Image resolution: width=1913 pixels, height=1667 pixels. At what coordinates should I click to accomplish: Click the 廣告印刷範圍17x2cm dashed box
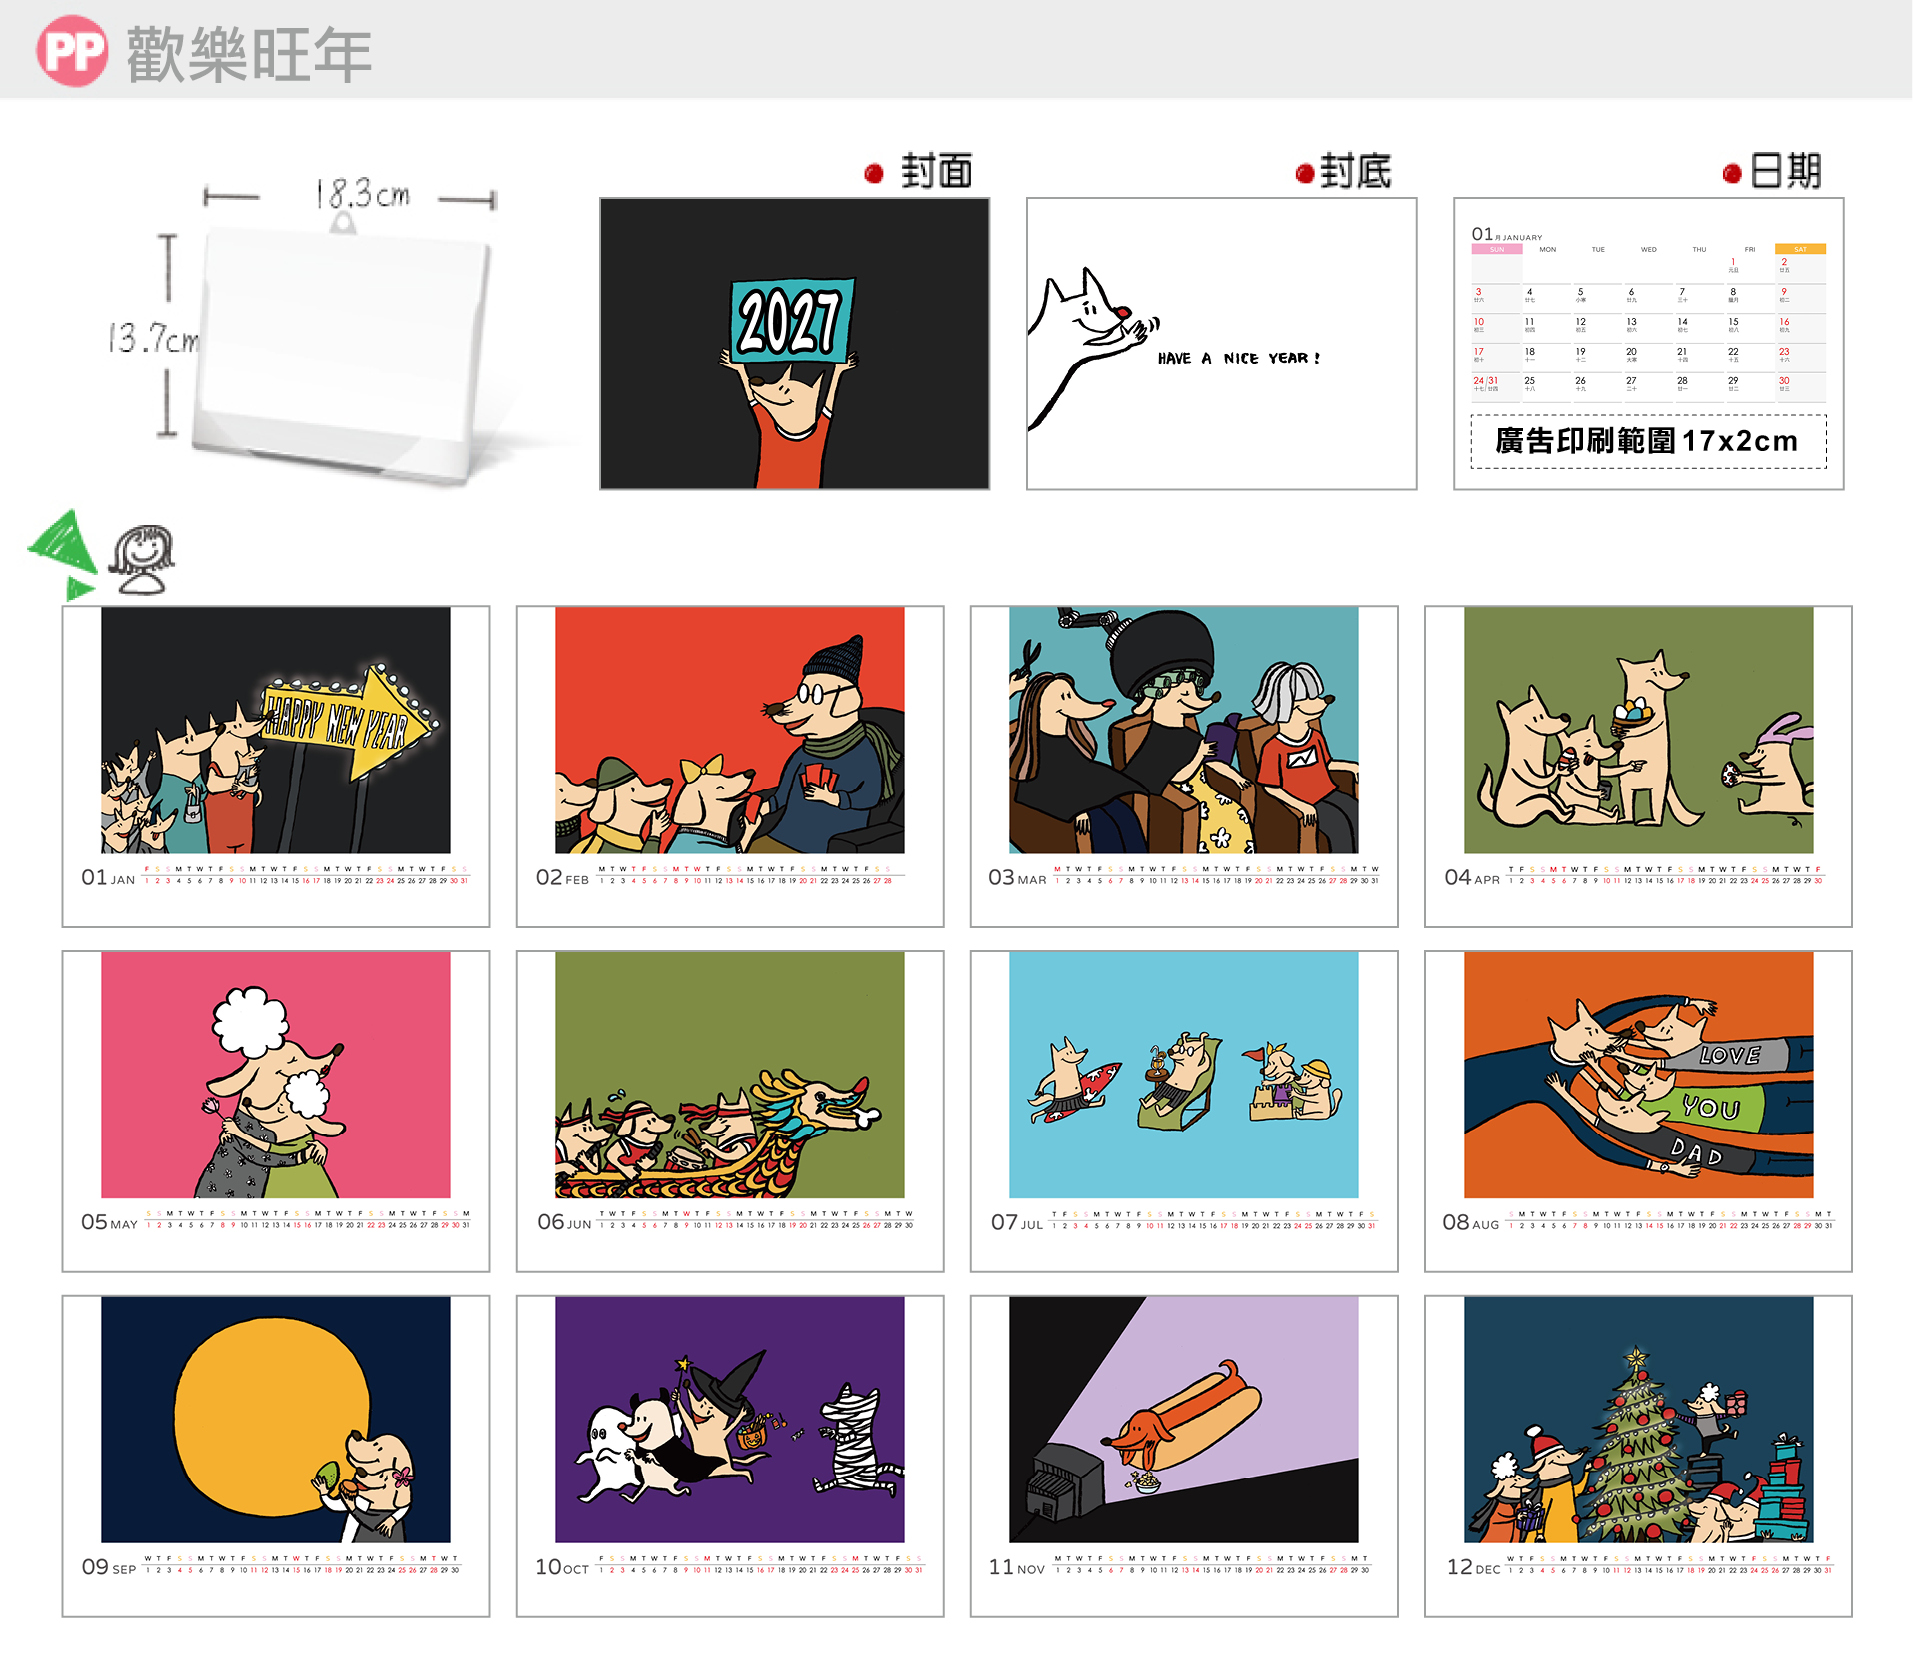pos(1648,441)
